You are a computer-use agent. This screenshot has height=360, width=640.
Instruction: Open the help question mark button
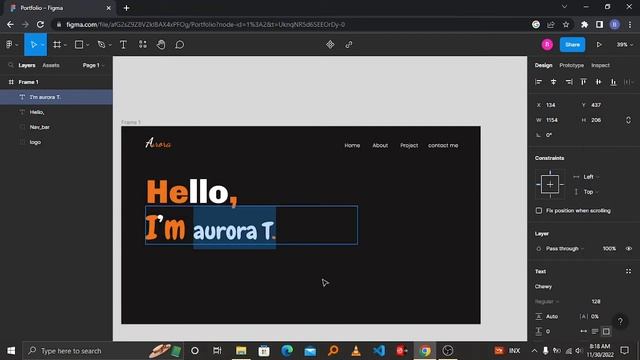(x=620, y=321)
